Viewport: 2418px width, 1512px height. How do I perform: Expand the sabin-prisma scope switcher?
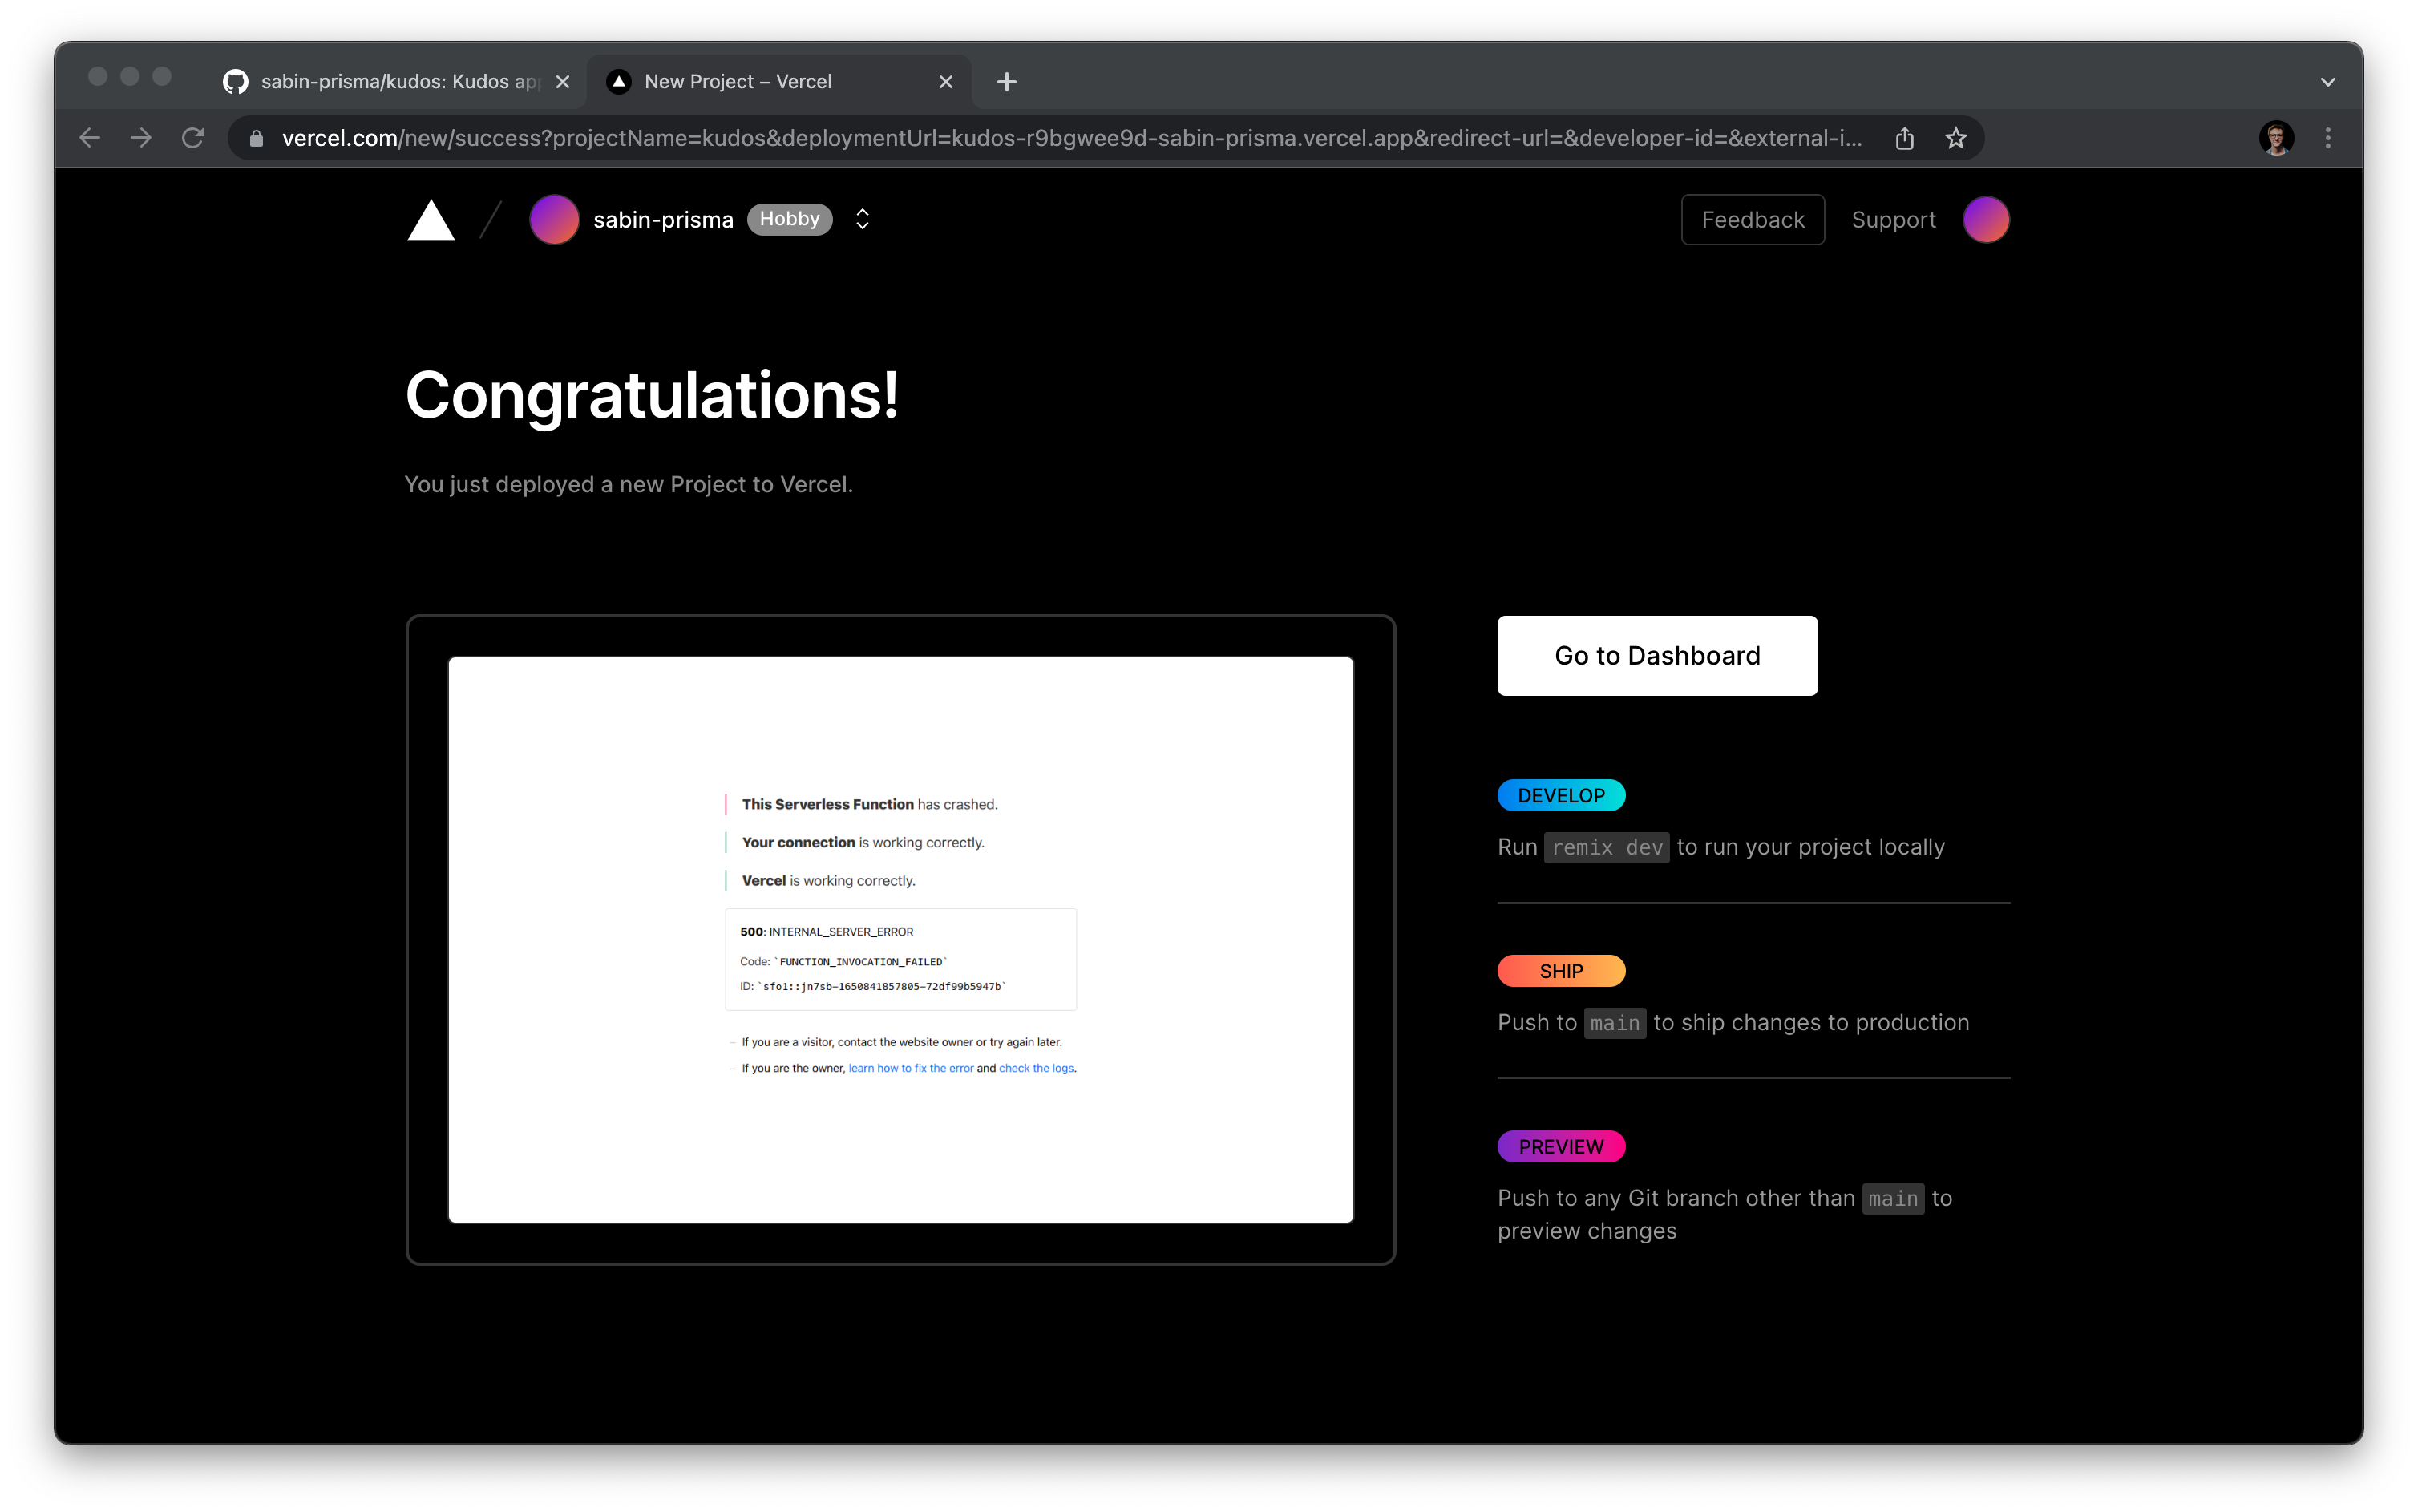click(x=863, y=220)
